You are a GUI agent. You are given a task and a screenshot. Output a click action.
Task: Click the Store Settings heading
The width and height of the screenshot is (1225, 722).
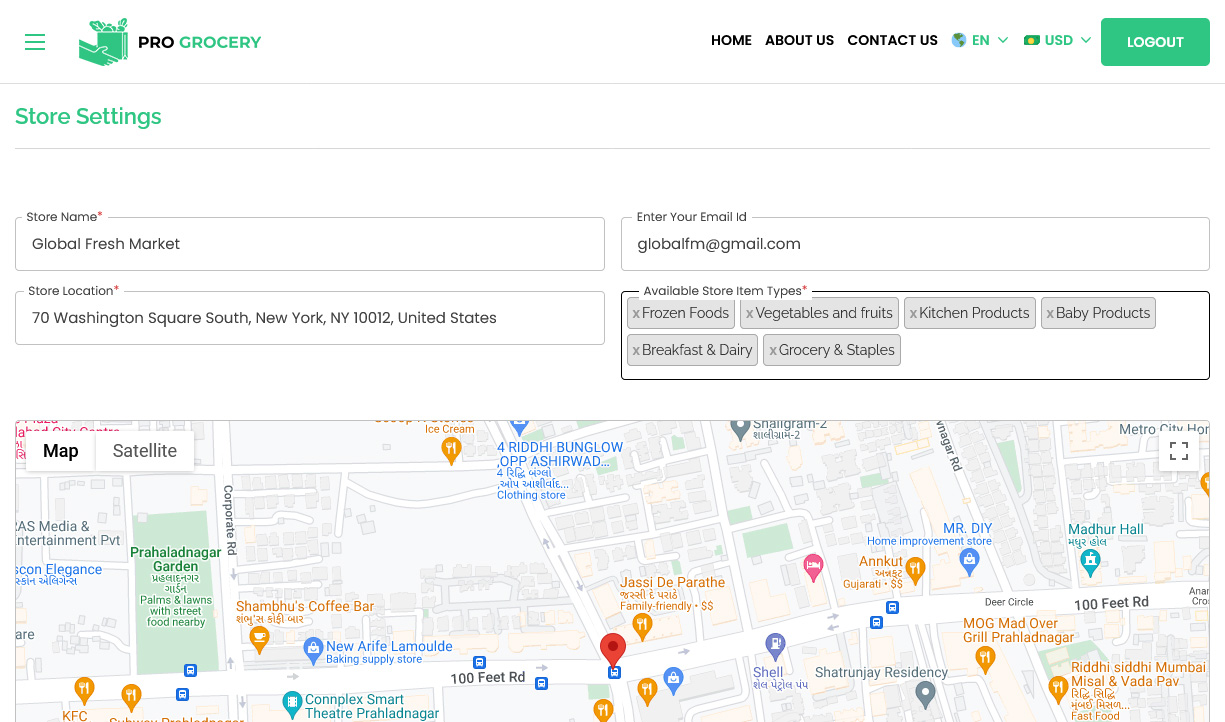88,116
